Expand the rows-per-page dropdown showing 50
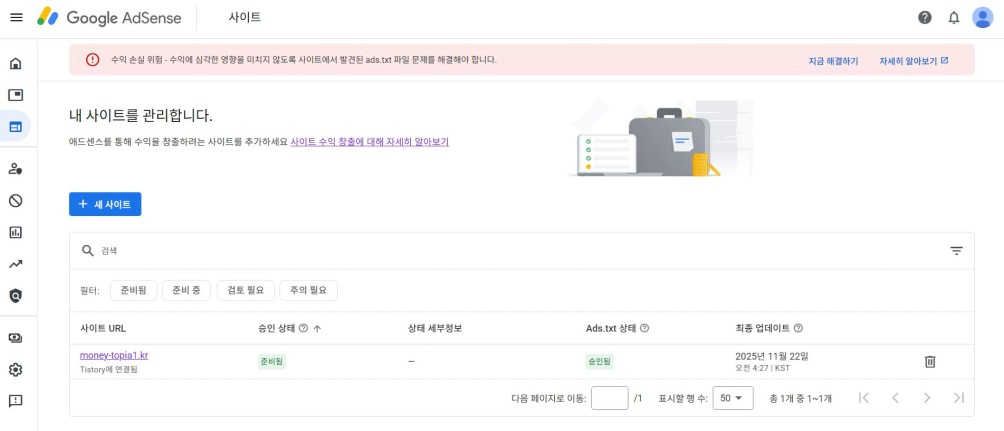Image resolution: width=1004 pixels, height=431 pixels. point(733,398)
